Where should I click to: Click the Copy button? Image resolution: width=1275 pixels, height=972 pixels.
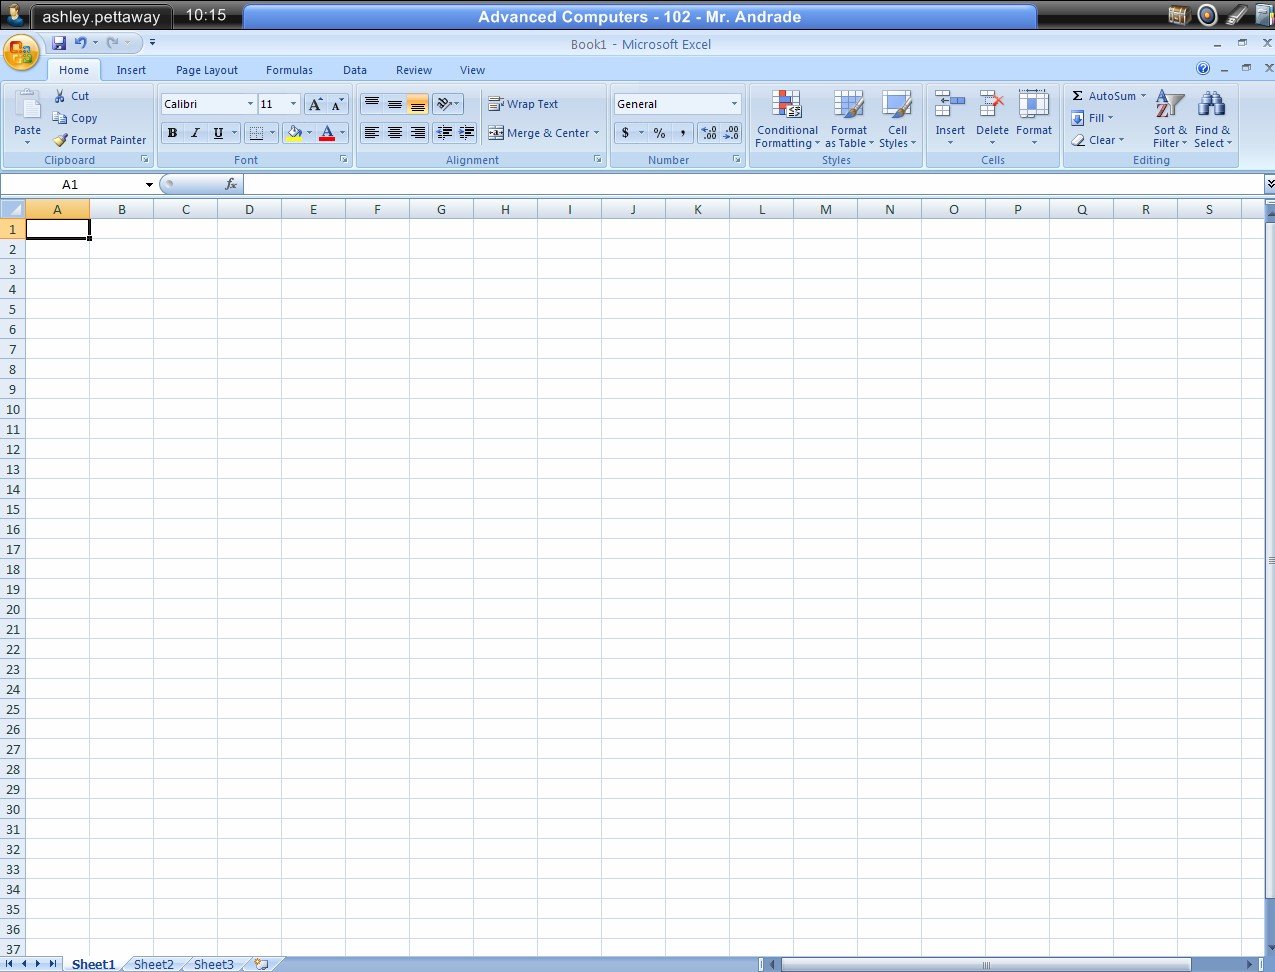75,118
